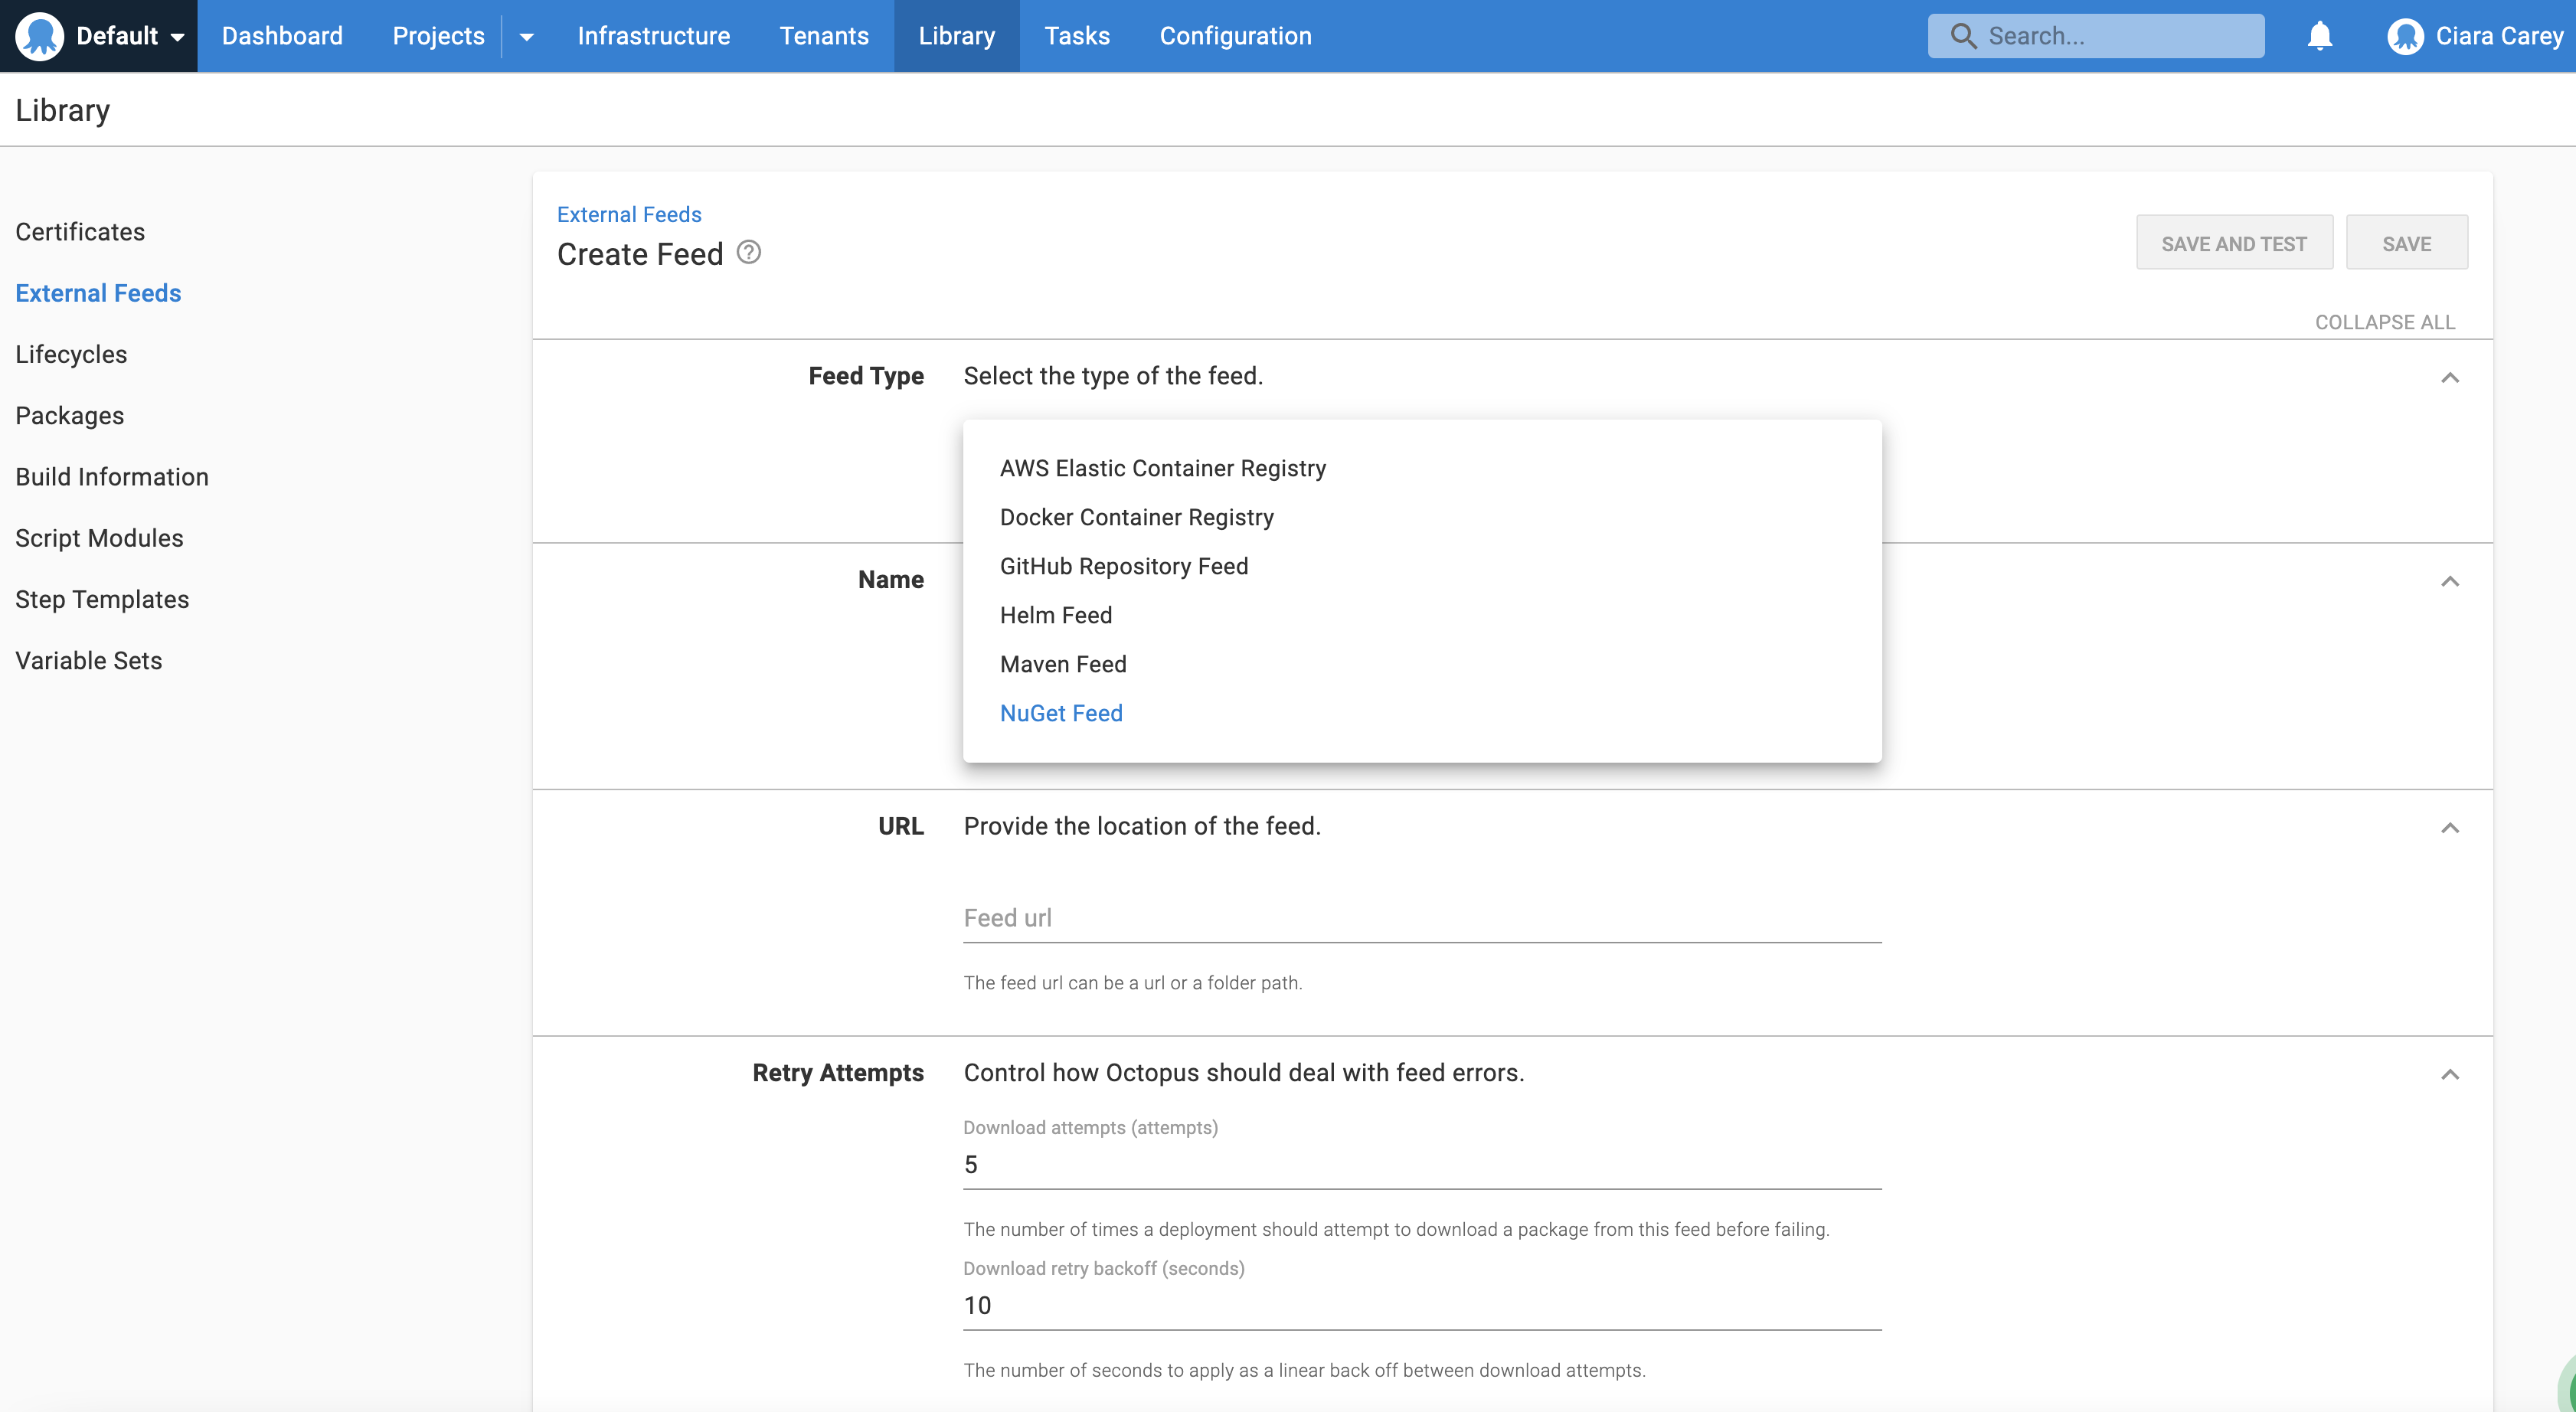Viewport: 2576px width, 1412px height.
Task: Click the search magnifier icon
Action: coord(1963,35)
